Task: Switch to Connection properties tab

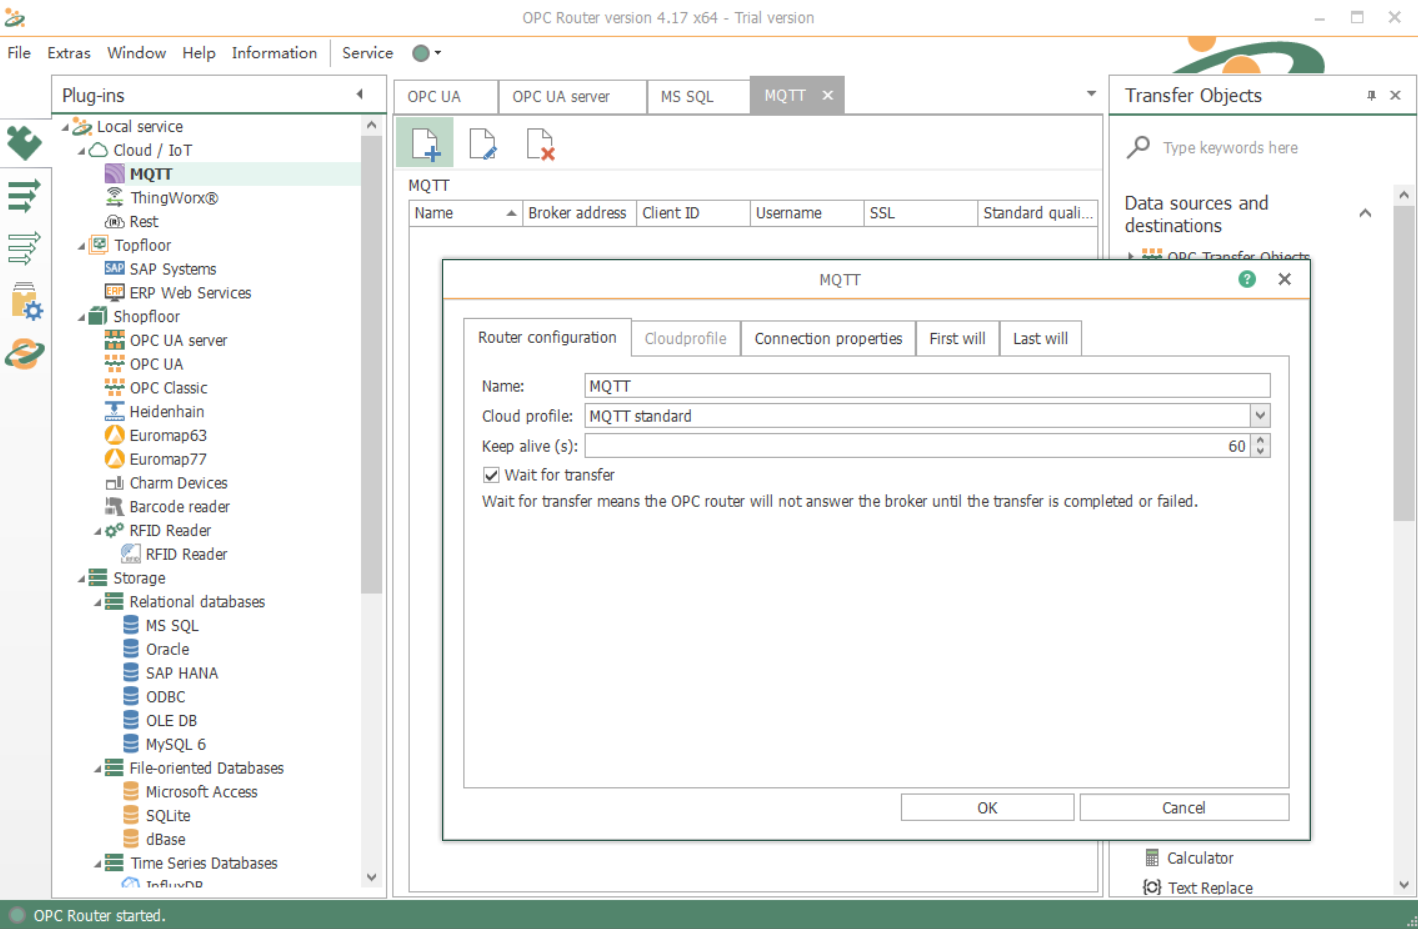Action: point(827,339)
